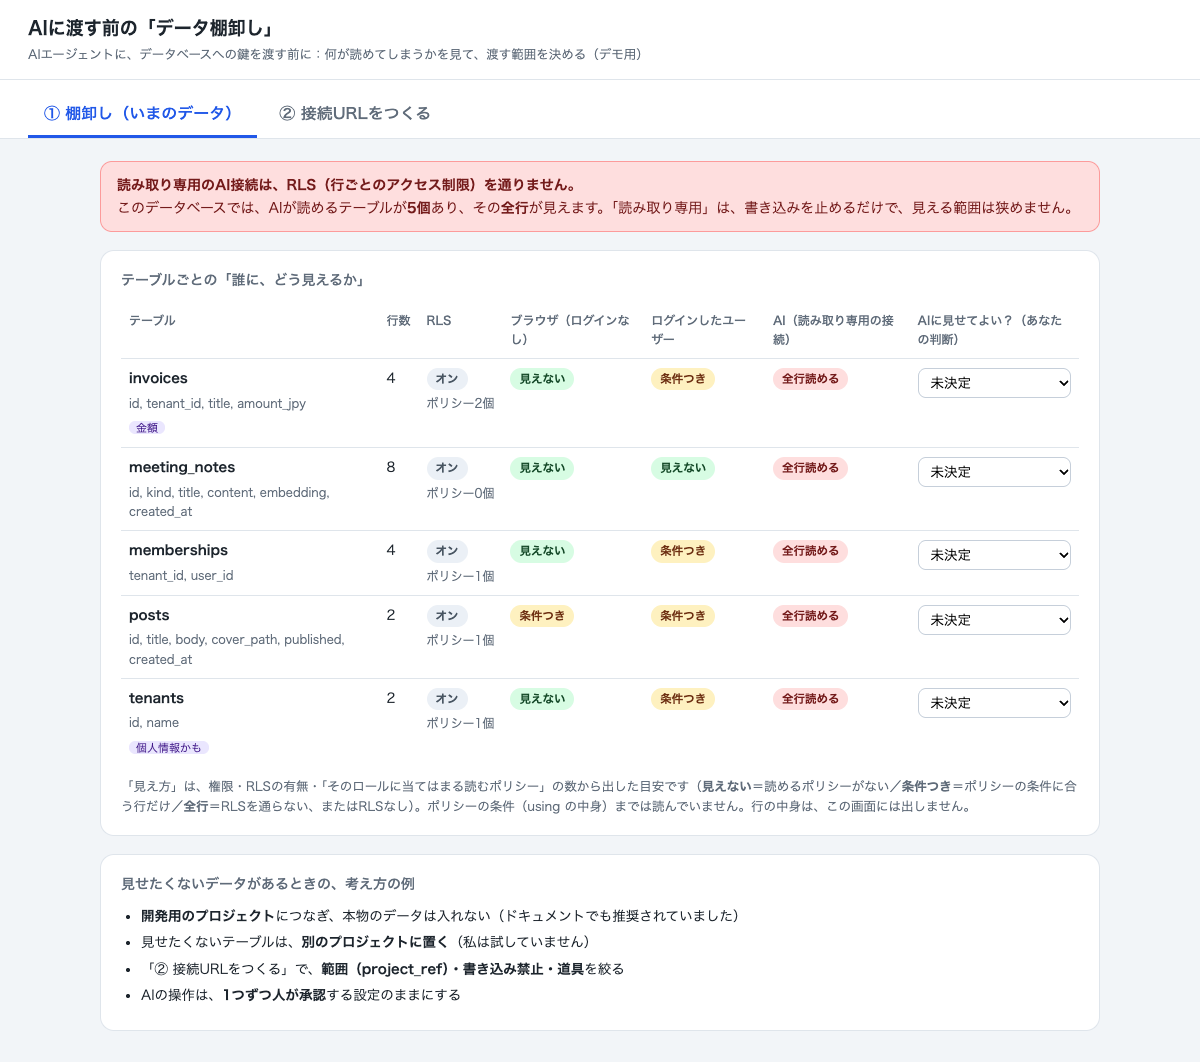Viewport: 1200px width, 1062px height.
Task: Click the "全行読める" badge in invoices row
Action: (810, 379)
